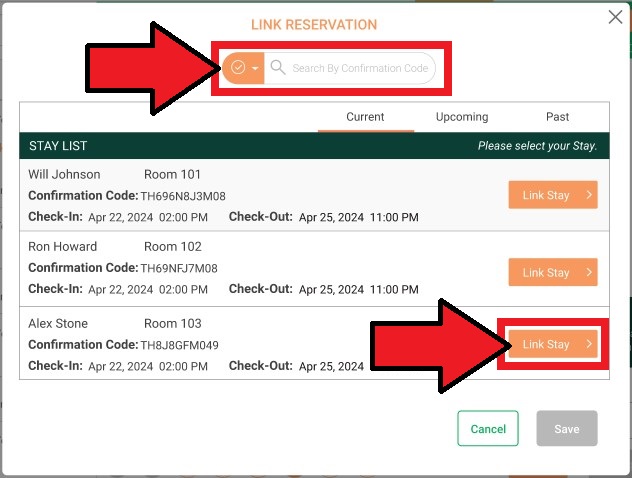Viewport: 632px width, 478px height.
Task: Click the STAY LIST header label
Action: tap(58, 146)
